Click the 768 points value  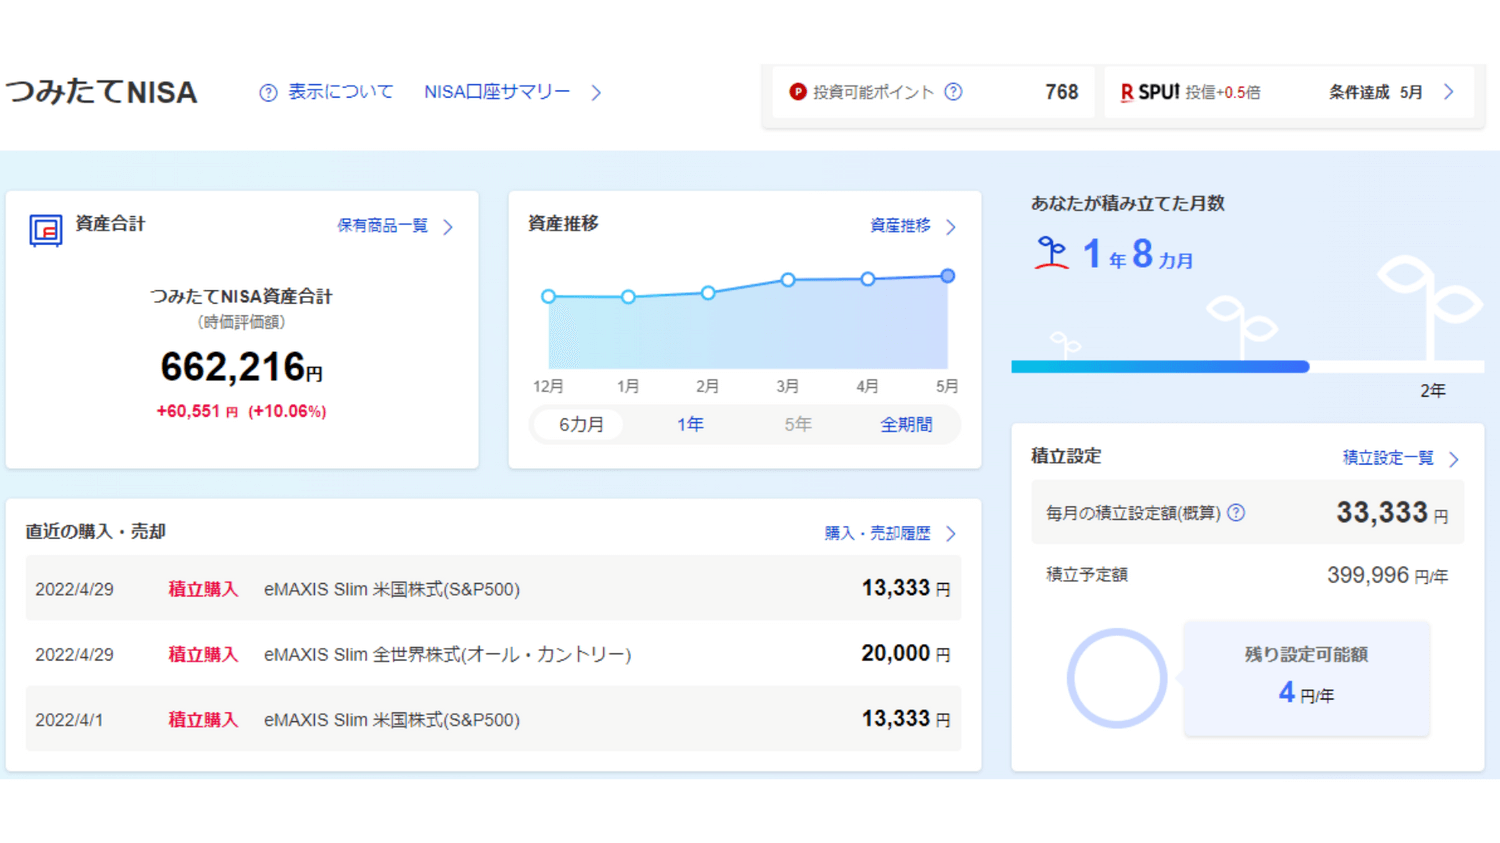click(1062, 92)
